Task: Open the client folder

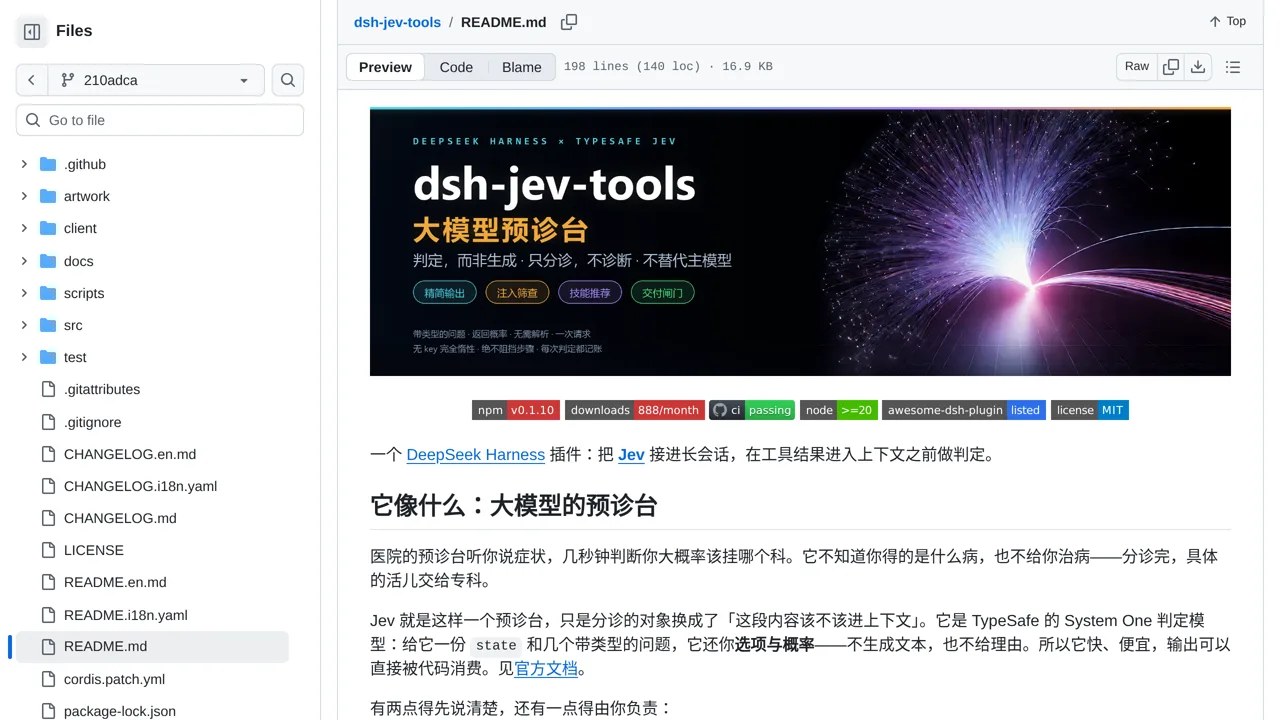Action: click(x=80, y=228)
